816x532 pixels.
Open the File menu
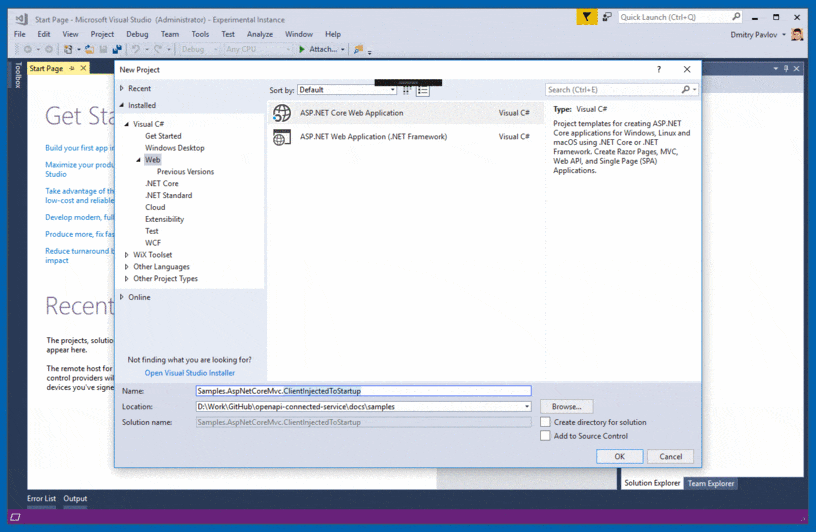tap(20, 34)
